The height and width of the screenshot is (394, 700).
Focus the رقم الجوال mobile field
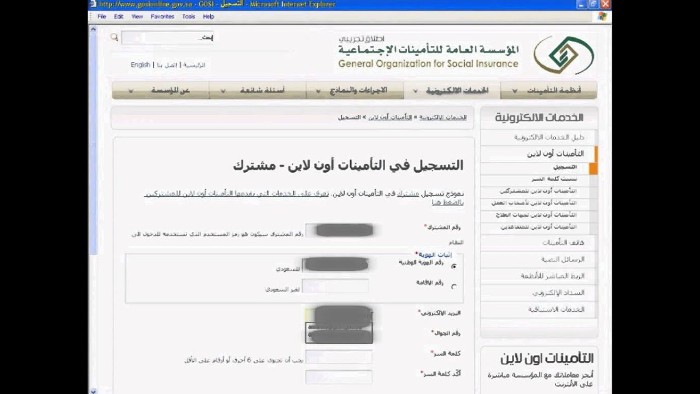[x=339, y=333]
